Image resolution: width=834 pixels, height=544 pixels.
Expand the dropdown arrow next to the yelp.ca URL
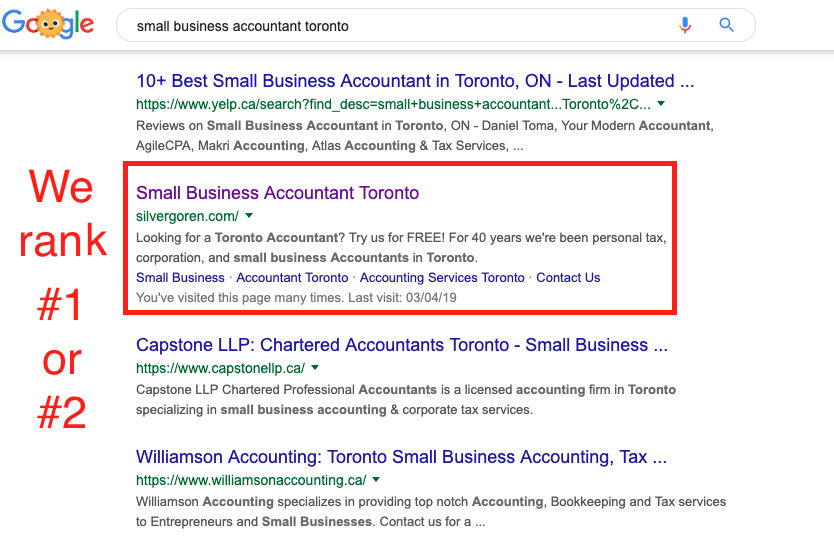661,104
